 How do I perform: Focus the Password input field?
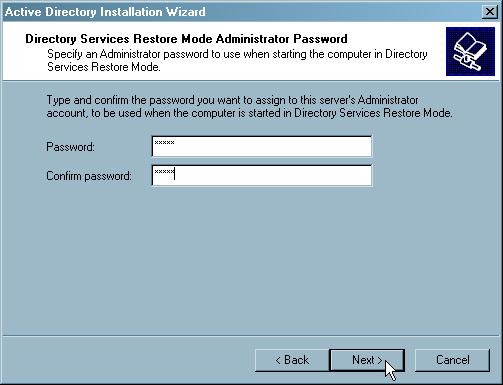pyautogui.click(x=262, y=146)
